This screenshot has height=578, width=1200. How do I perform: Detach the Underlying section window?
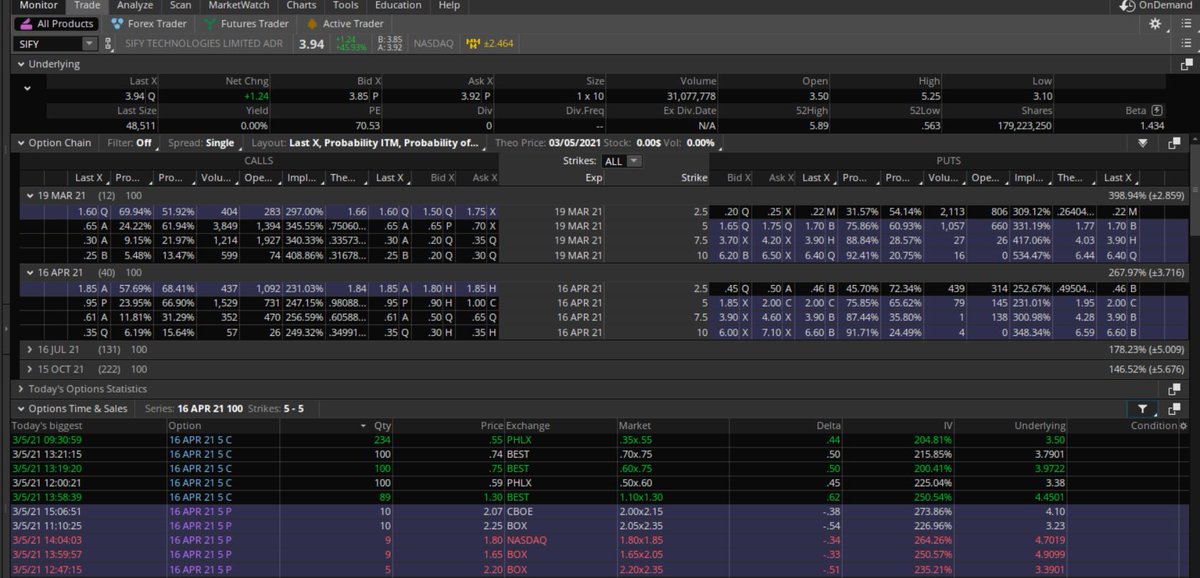[x=1188, y=64]
